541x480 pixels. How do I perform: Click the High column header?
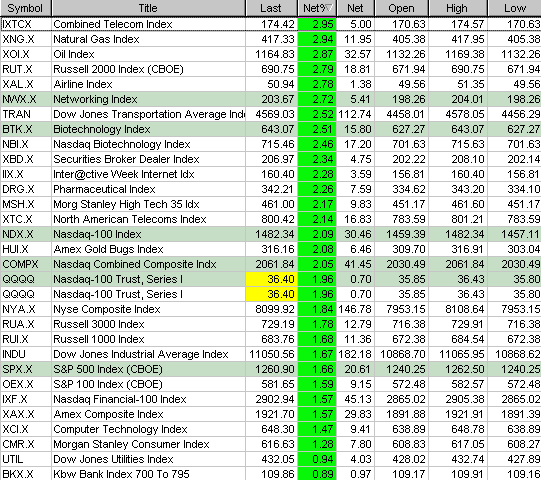coord(458,8)
